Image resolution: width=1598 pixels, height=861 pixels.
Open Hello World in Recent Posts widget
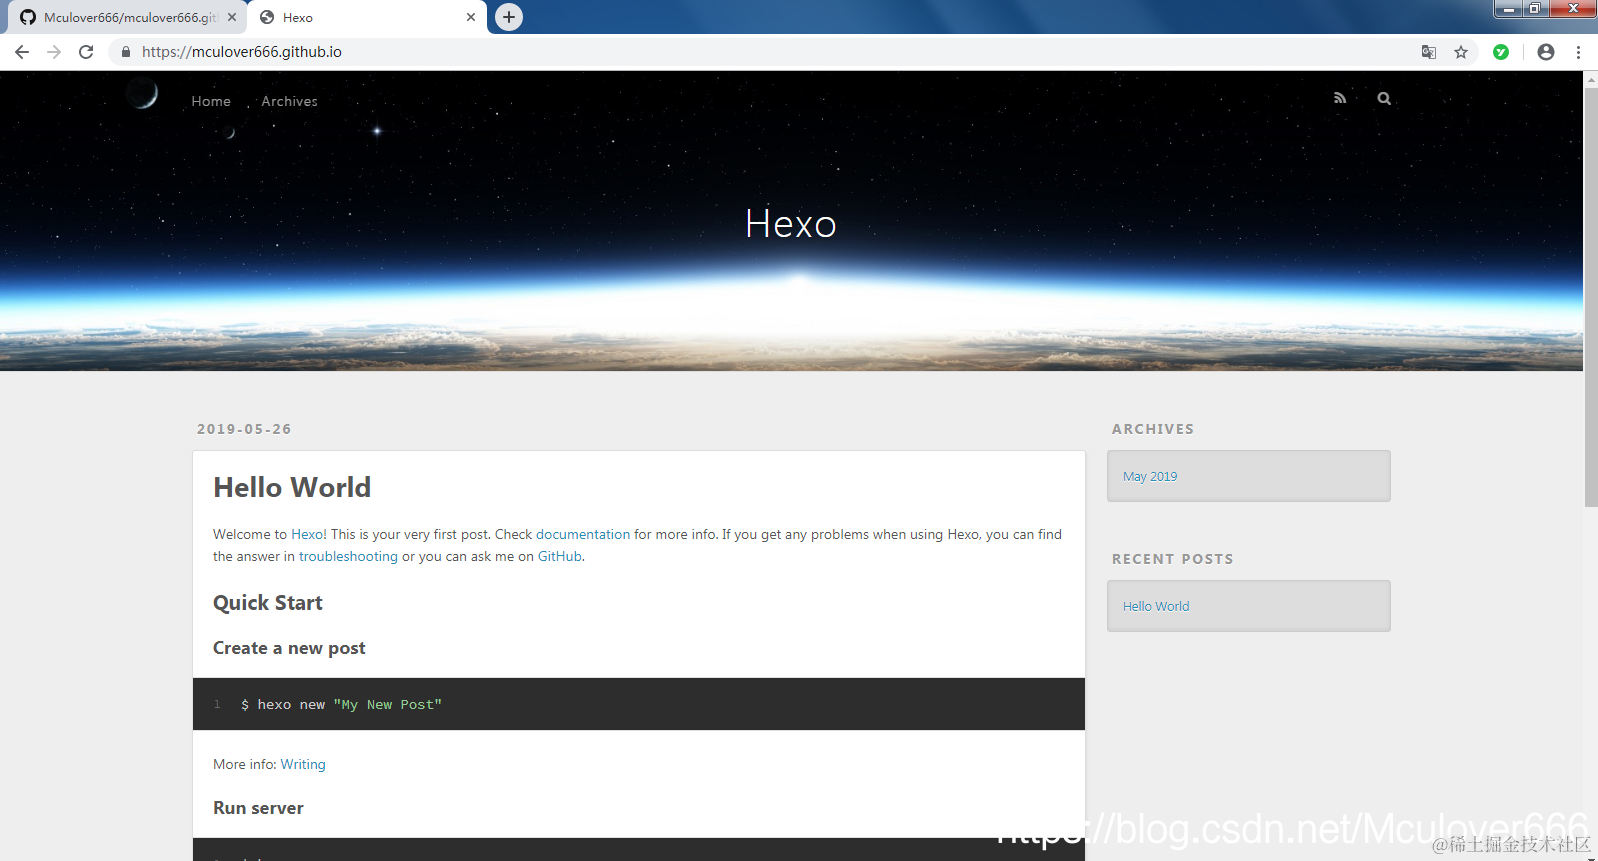pos(1156,606)
